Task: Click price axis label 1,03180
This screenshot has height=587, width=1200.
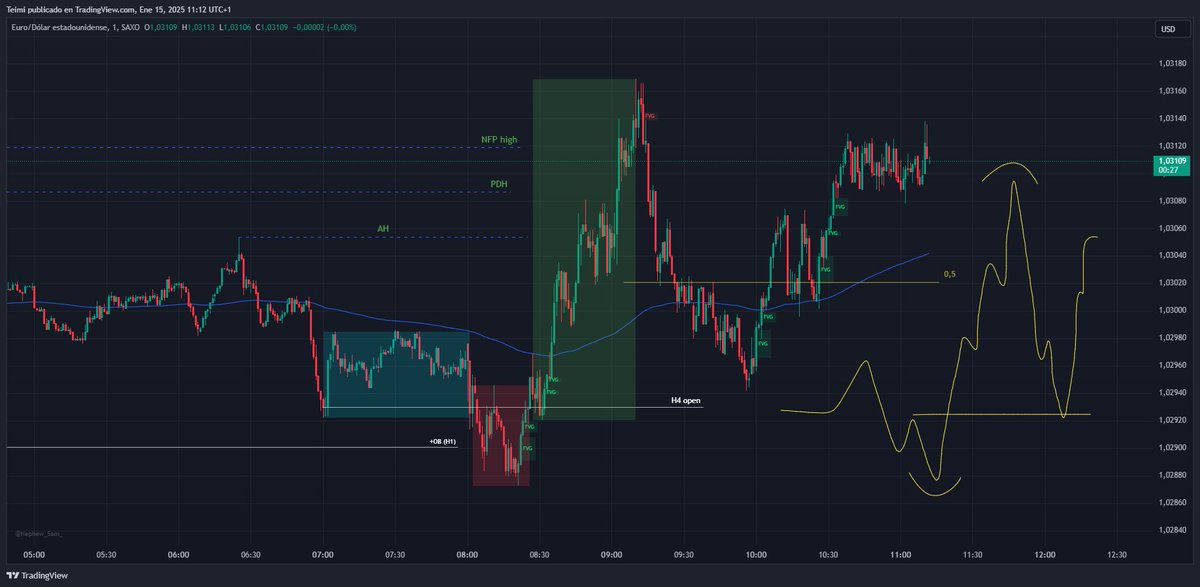Action: coord(1170,64)
